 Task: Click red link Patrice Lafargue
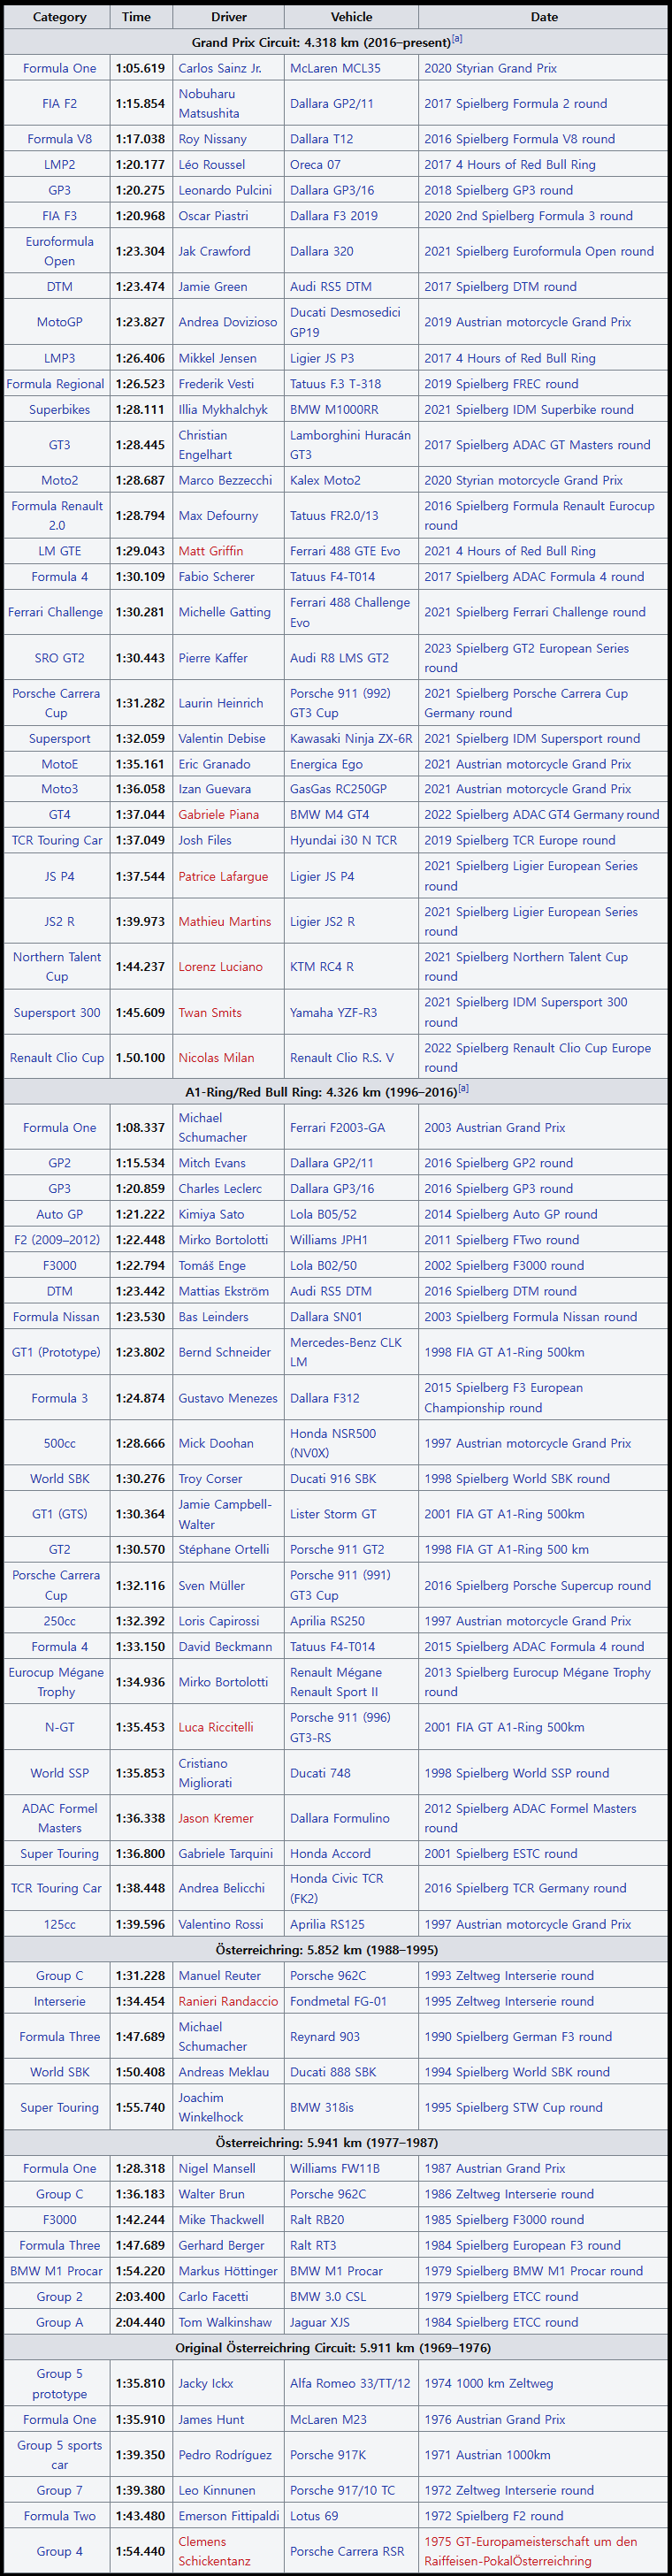(223, 877)
